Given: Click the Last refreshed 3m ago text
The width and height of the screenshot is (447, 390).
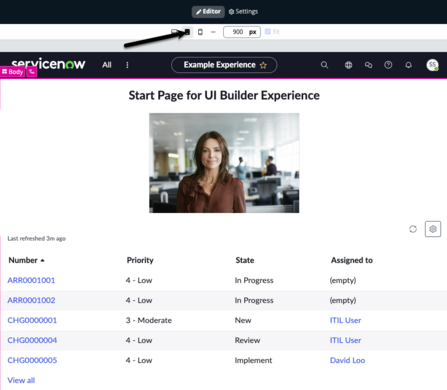Looking at the screenshot, I should [x=37, y=238].
